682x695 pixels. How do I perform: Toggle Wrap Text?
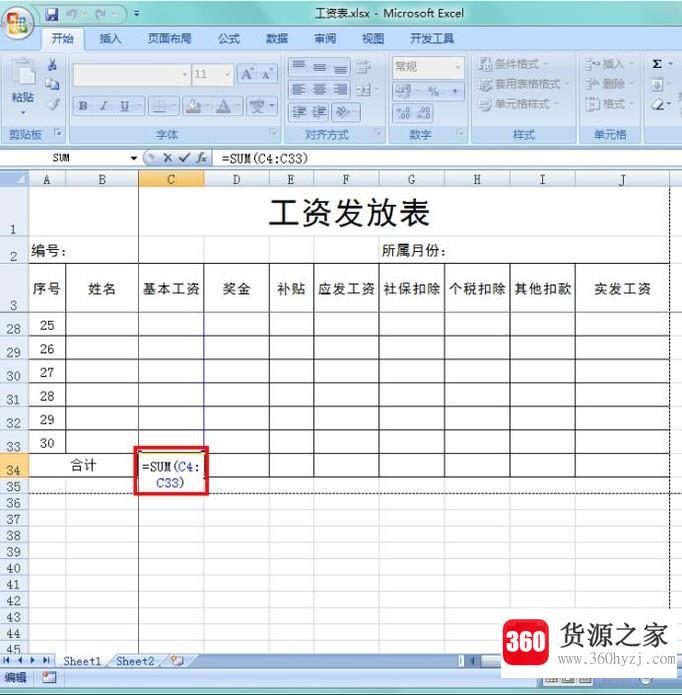coord(364,67)
